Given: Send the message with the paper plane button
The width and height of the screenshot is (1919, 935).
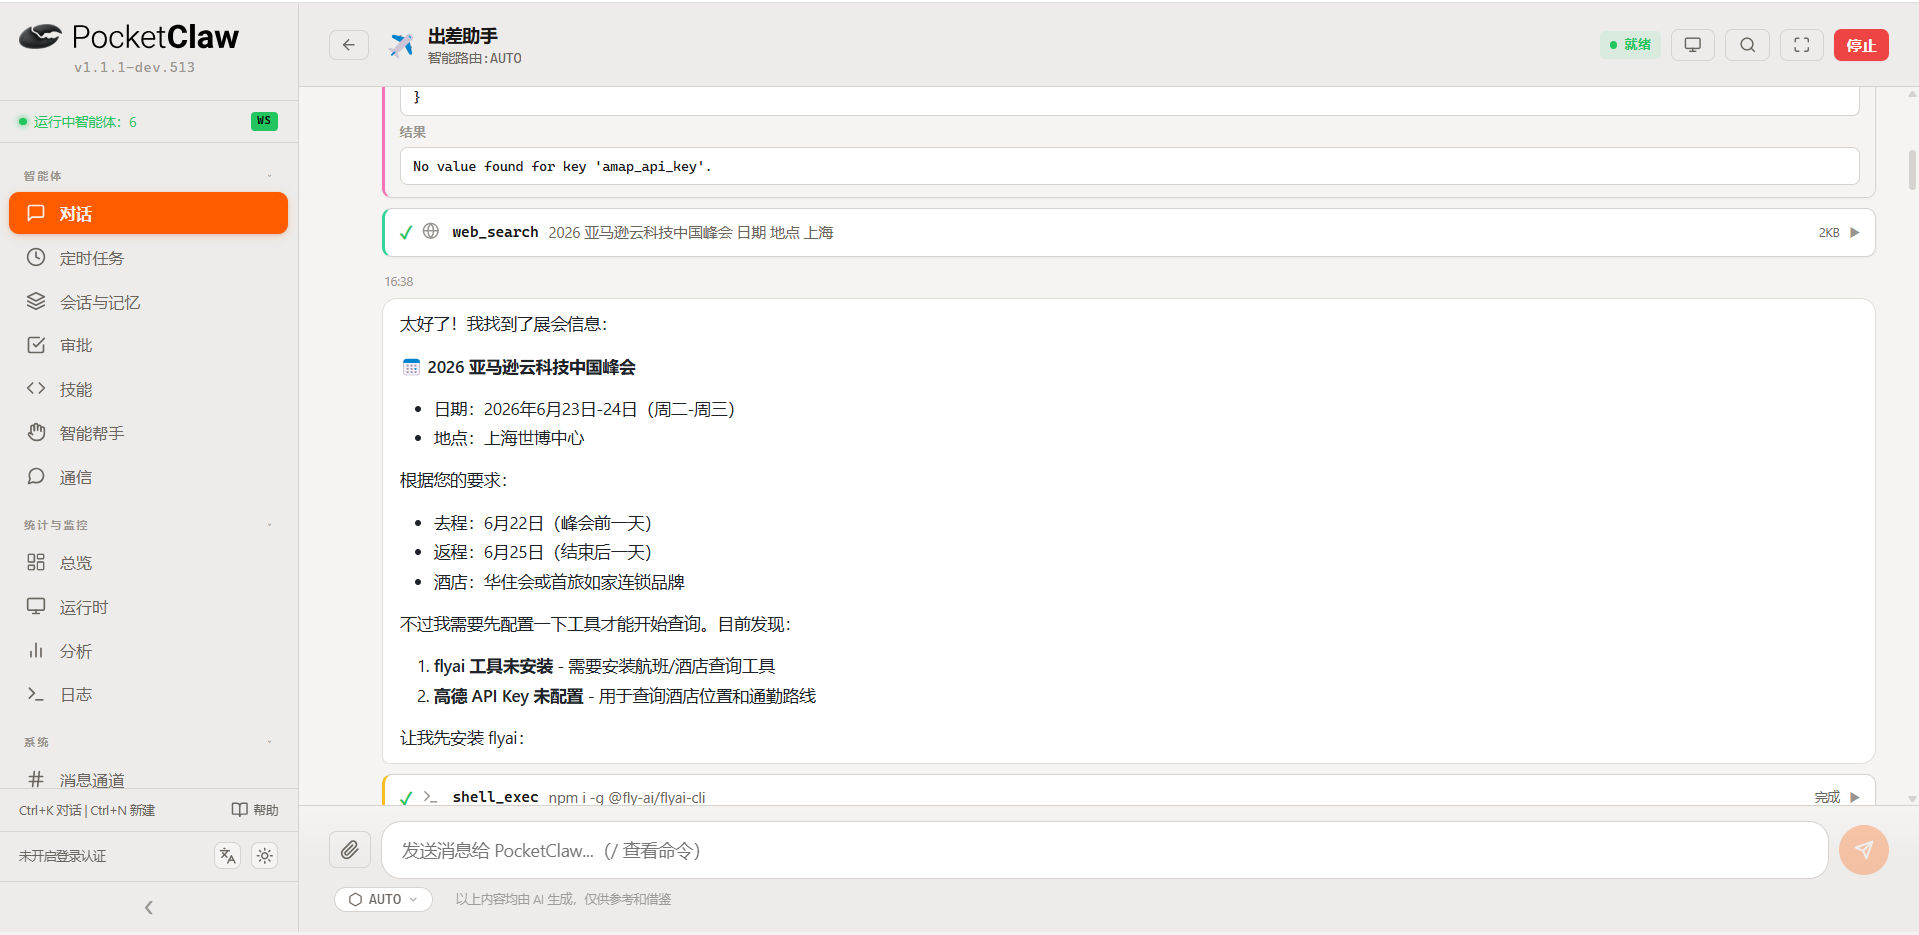Looking at the screenshot, I should (x=1864, y=850).
